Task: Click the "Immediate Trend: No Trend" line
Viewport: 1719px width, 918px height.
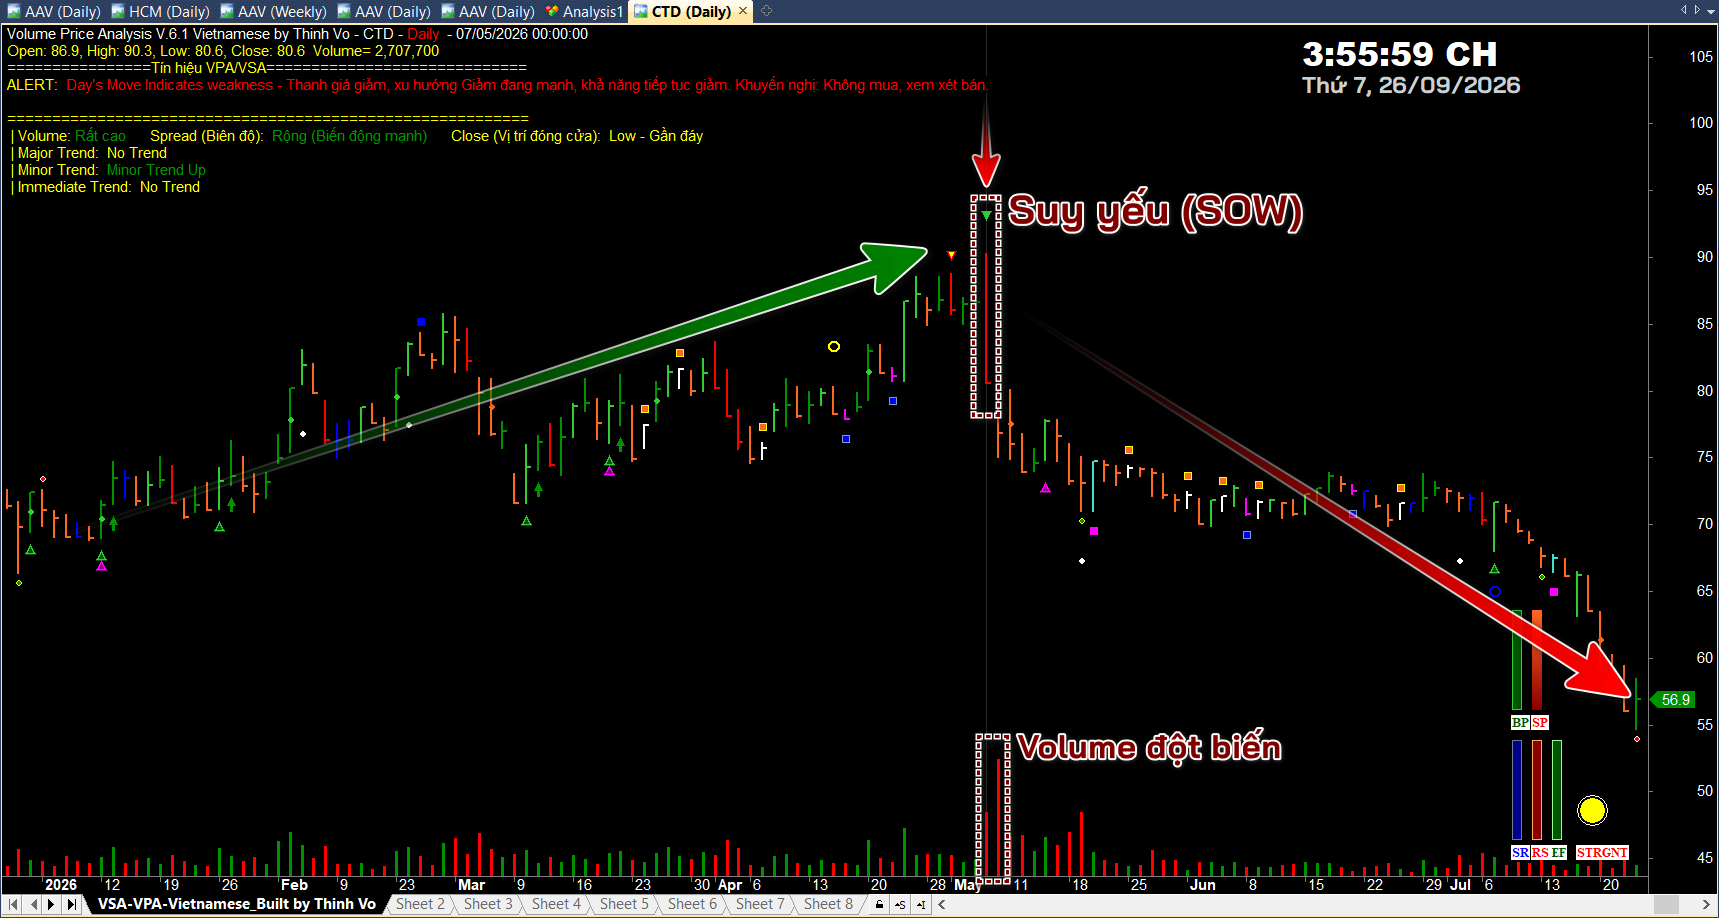Action: (x=104, y=187)
